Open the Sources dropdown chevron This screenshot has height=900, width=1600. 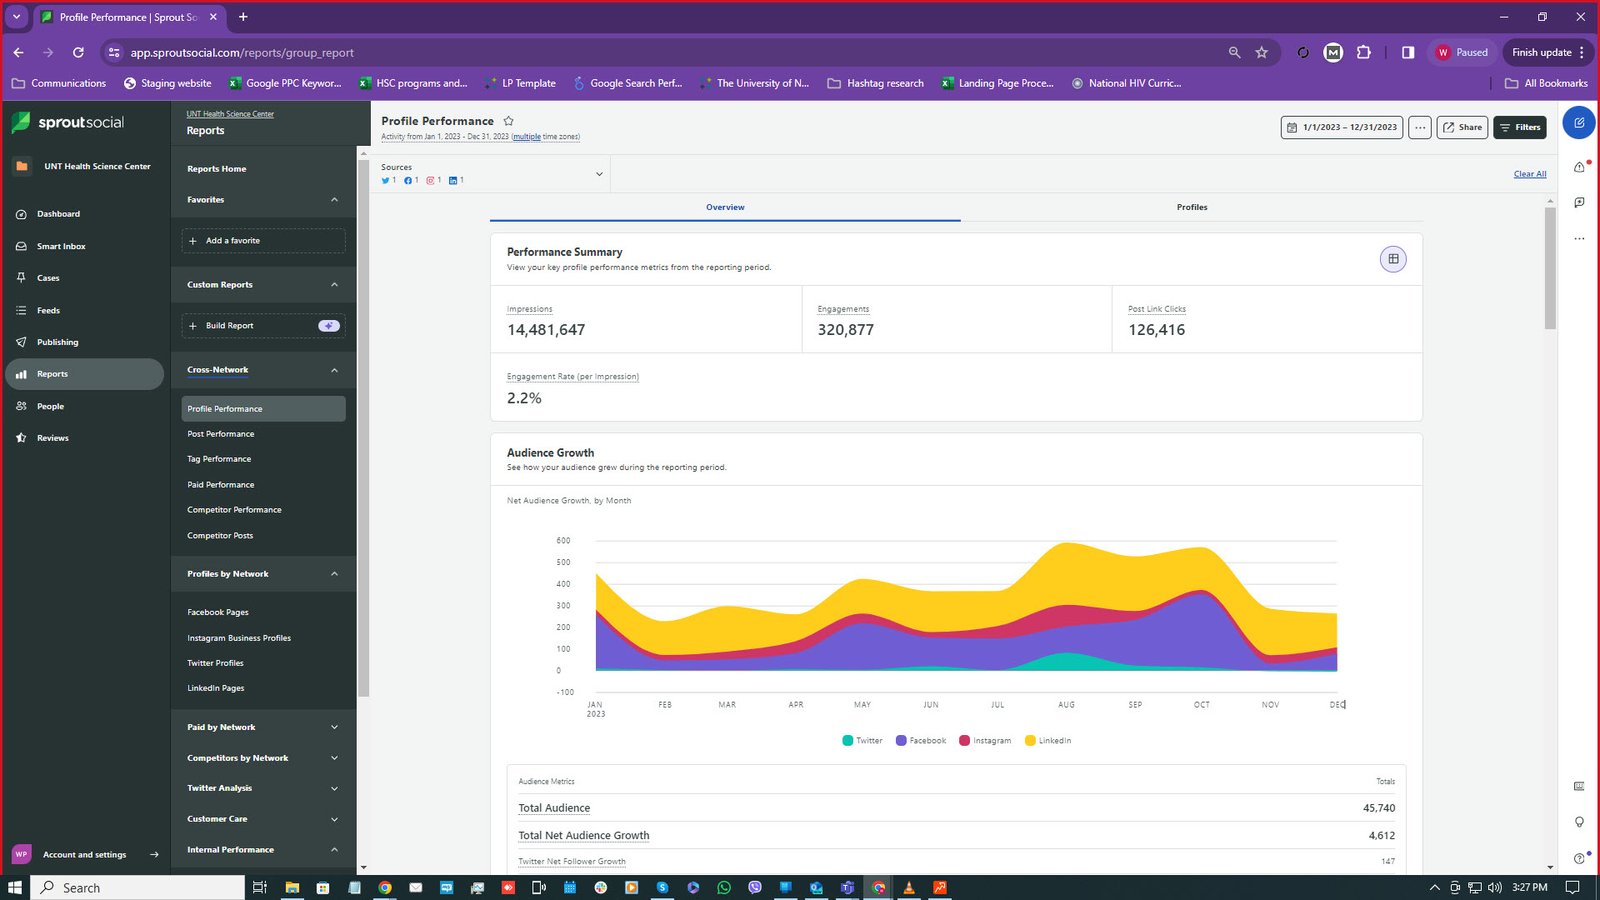click(x=599, y=174)
